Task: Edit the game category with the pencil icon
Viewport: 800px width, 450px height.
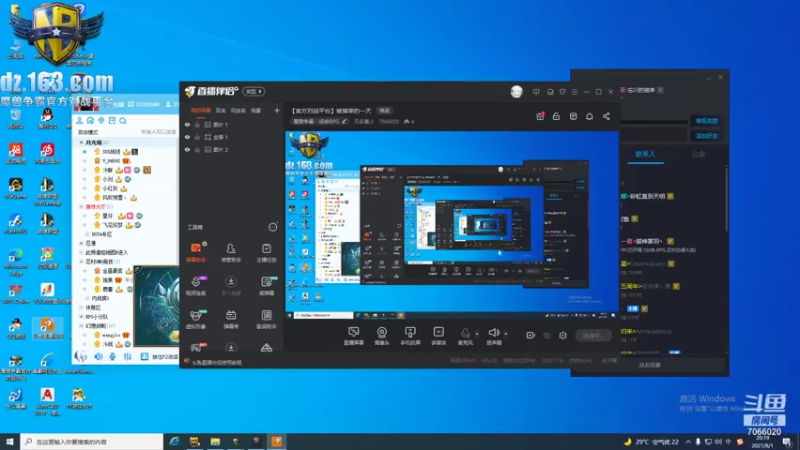Action: (344, 121)
